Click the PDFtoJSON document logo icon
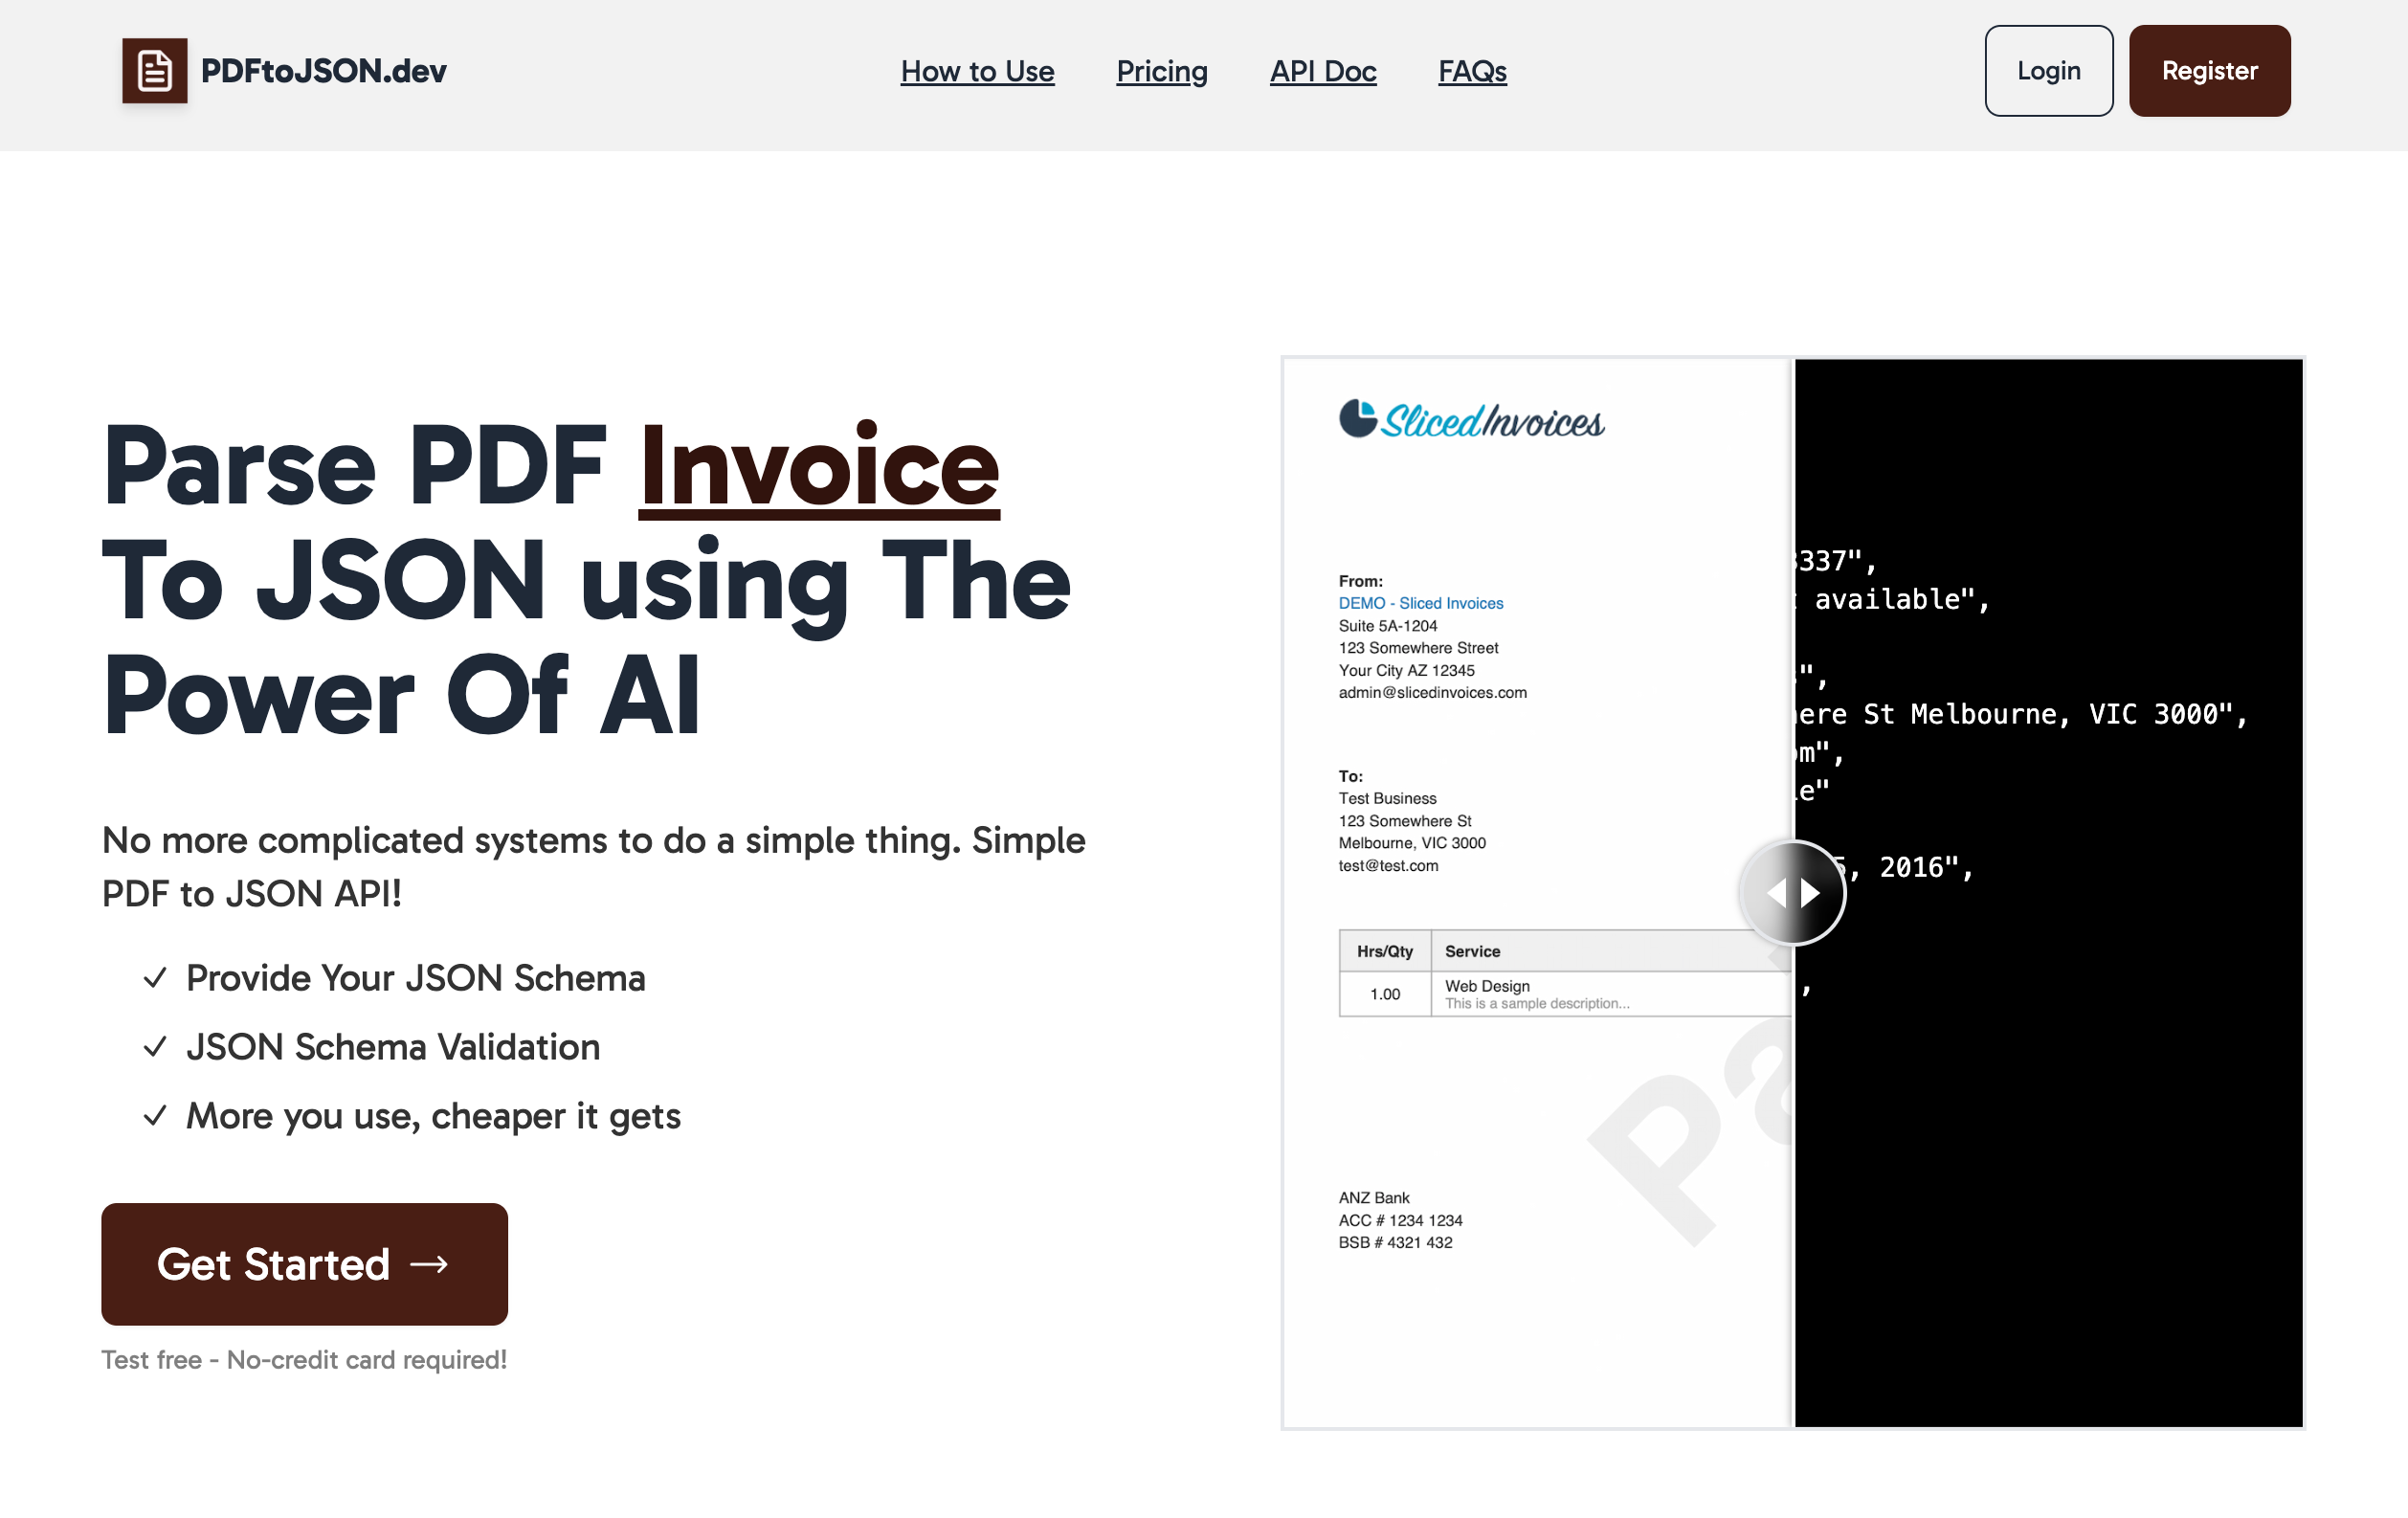The width and height of the screenshot is (2408, 1518). 154,71
